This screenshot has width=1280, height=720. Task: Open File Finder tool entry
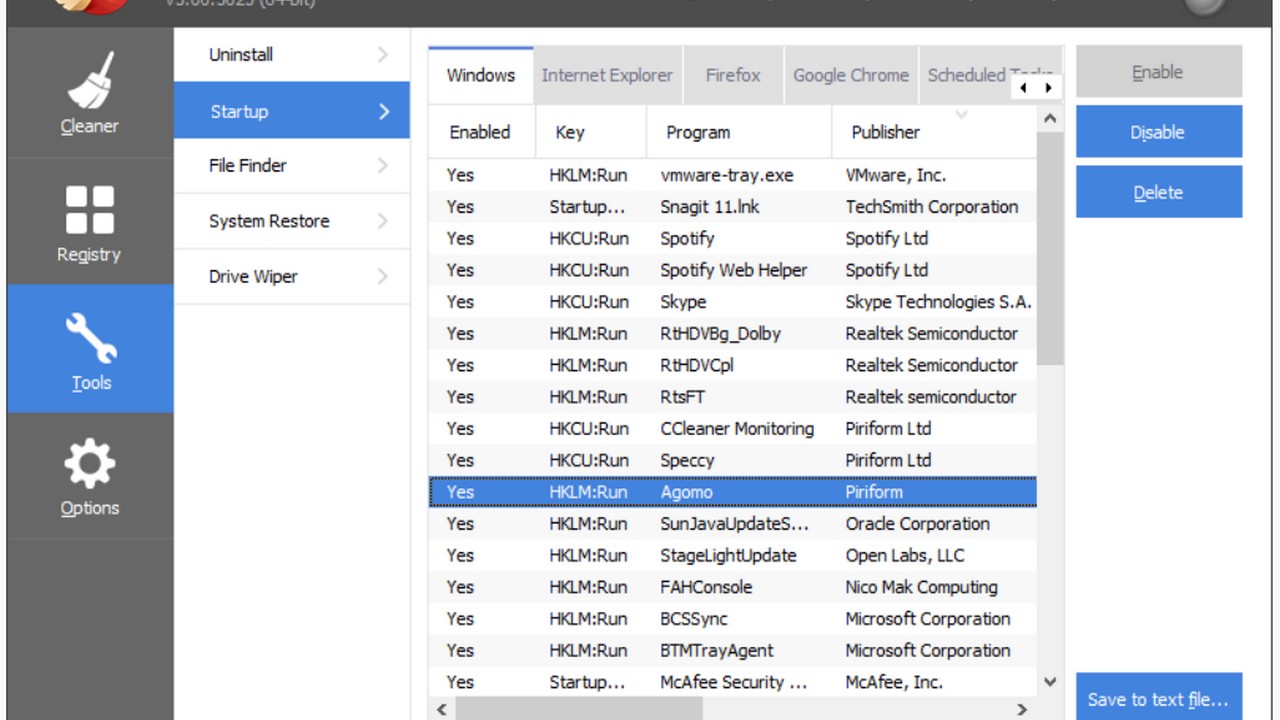point(292,166)
